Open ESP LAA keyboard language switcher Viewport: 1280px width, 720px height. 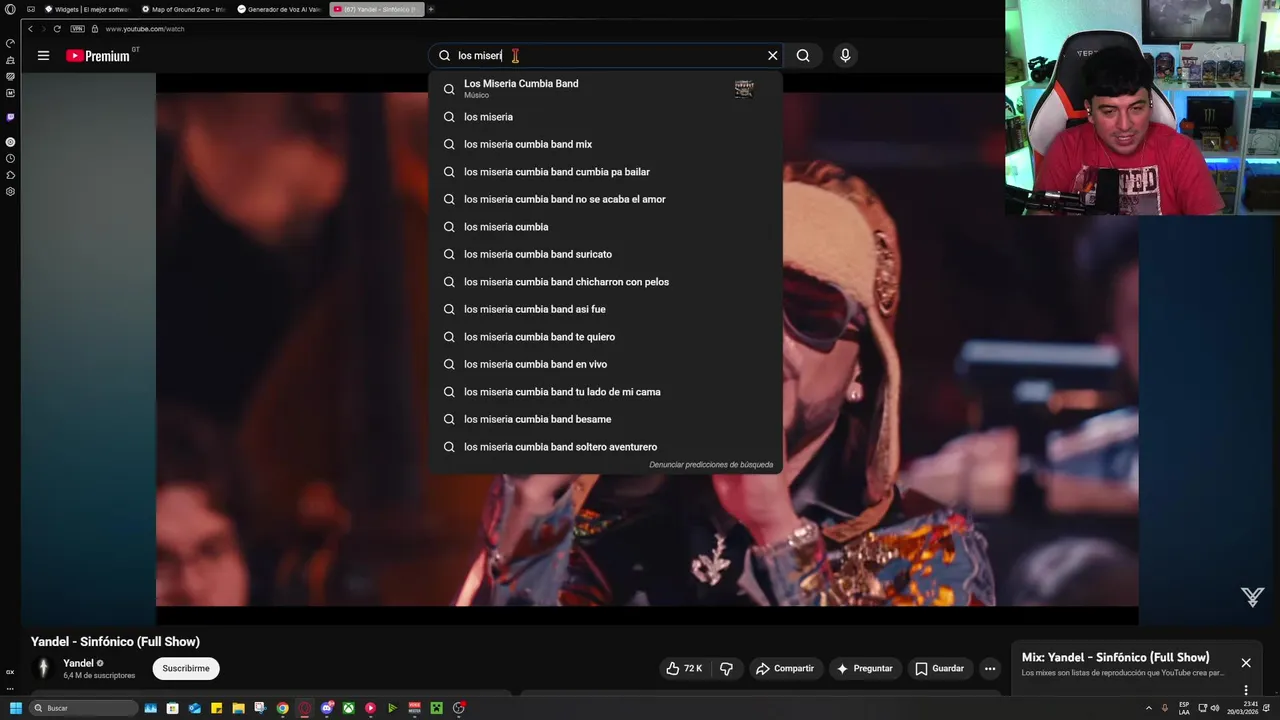(x=1184, y=708)
